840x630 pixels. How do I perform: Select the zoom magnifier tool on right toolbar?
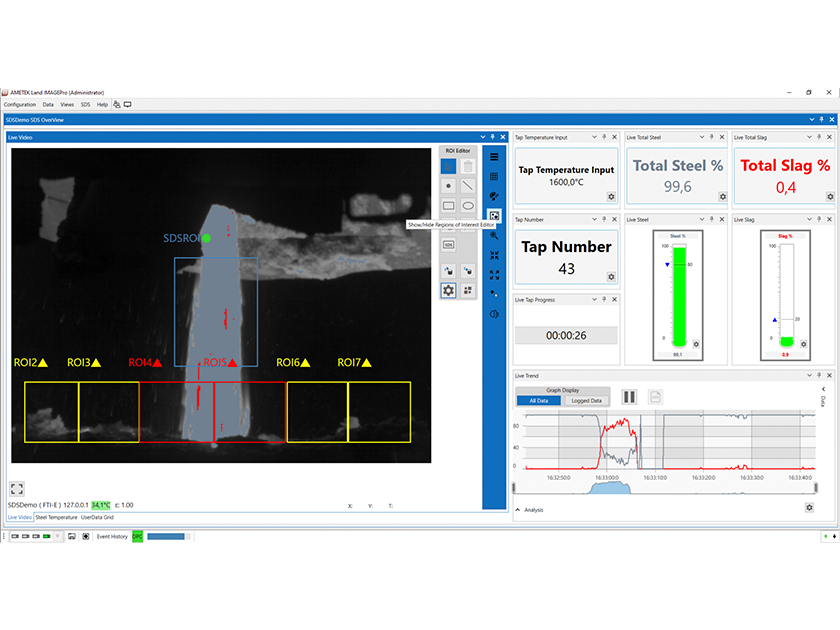click(495, 233)
